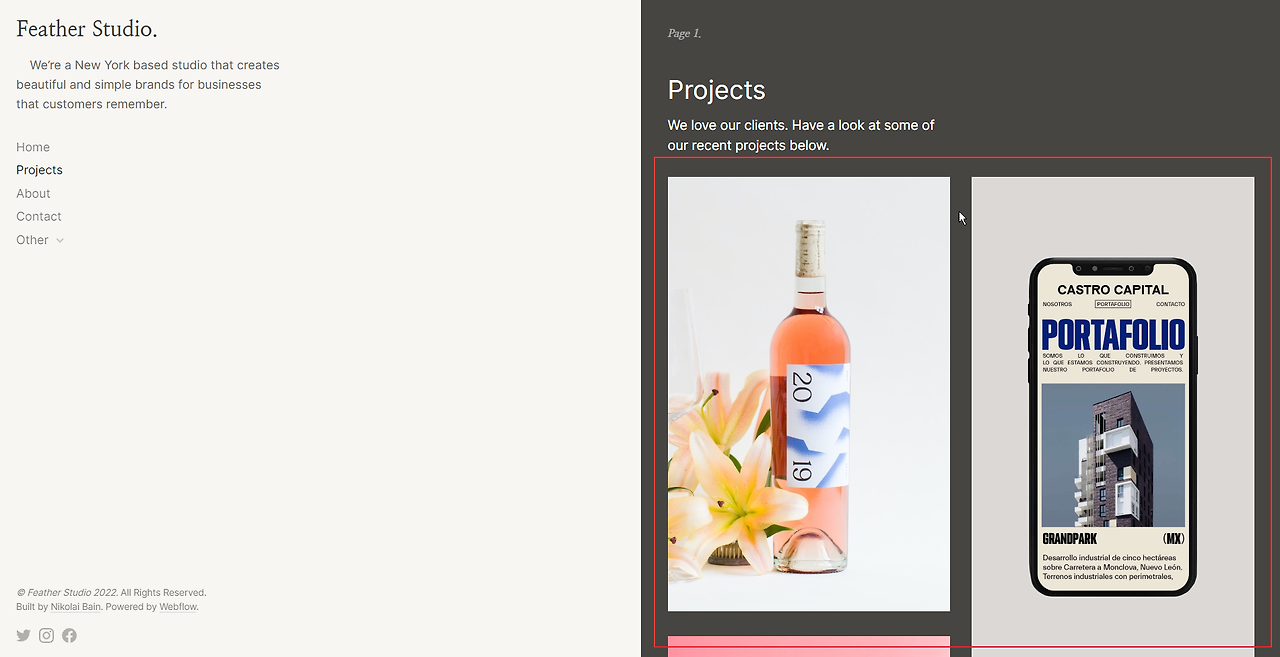
Task: Click the 2019 label on the bottle
Action: (x=802, y=427)
